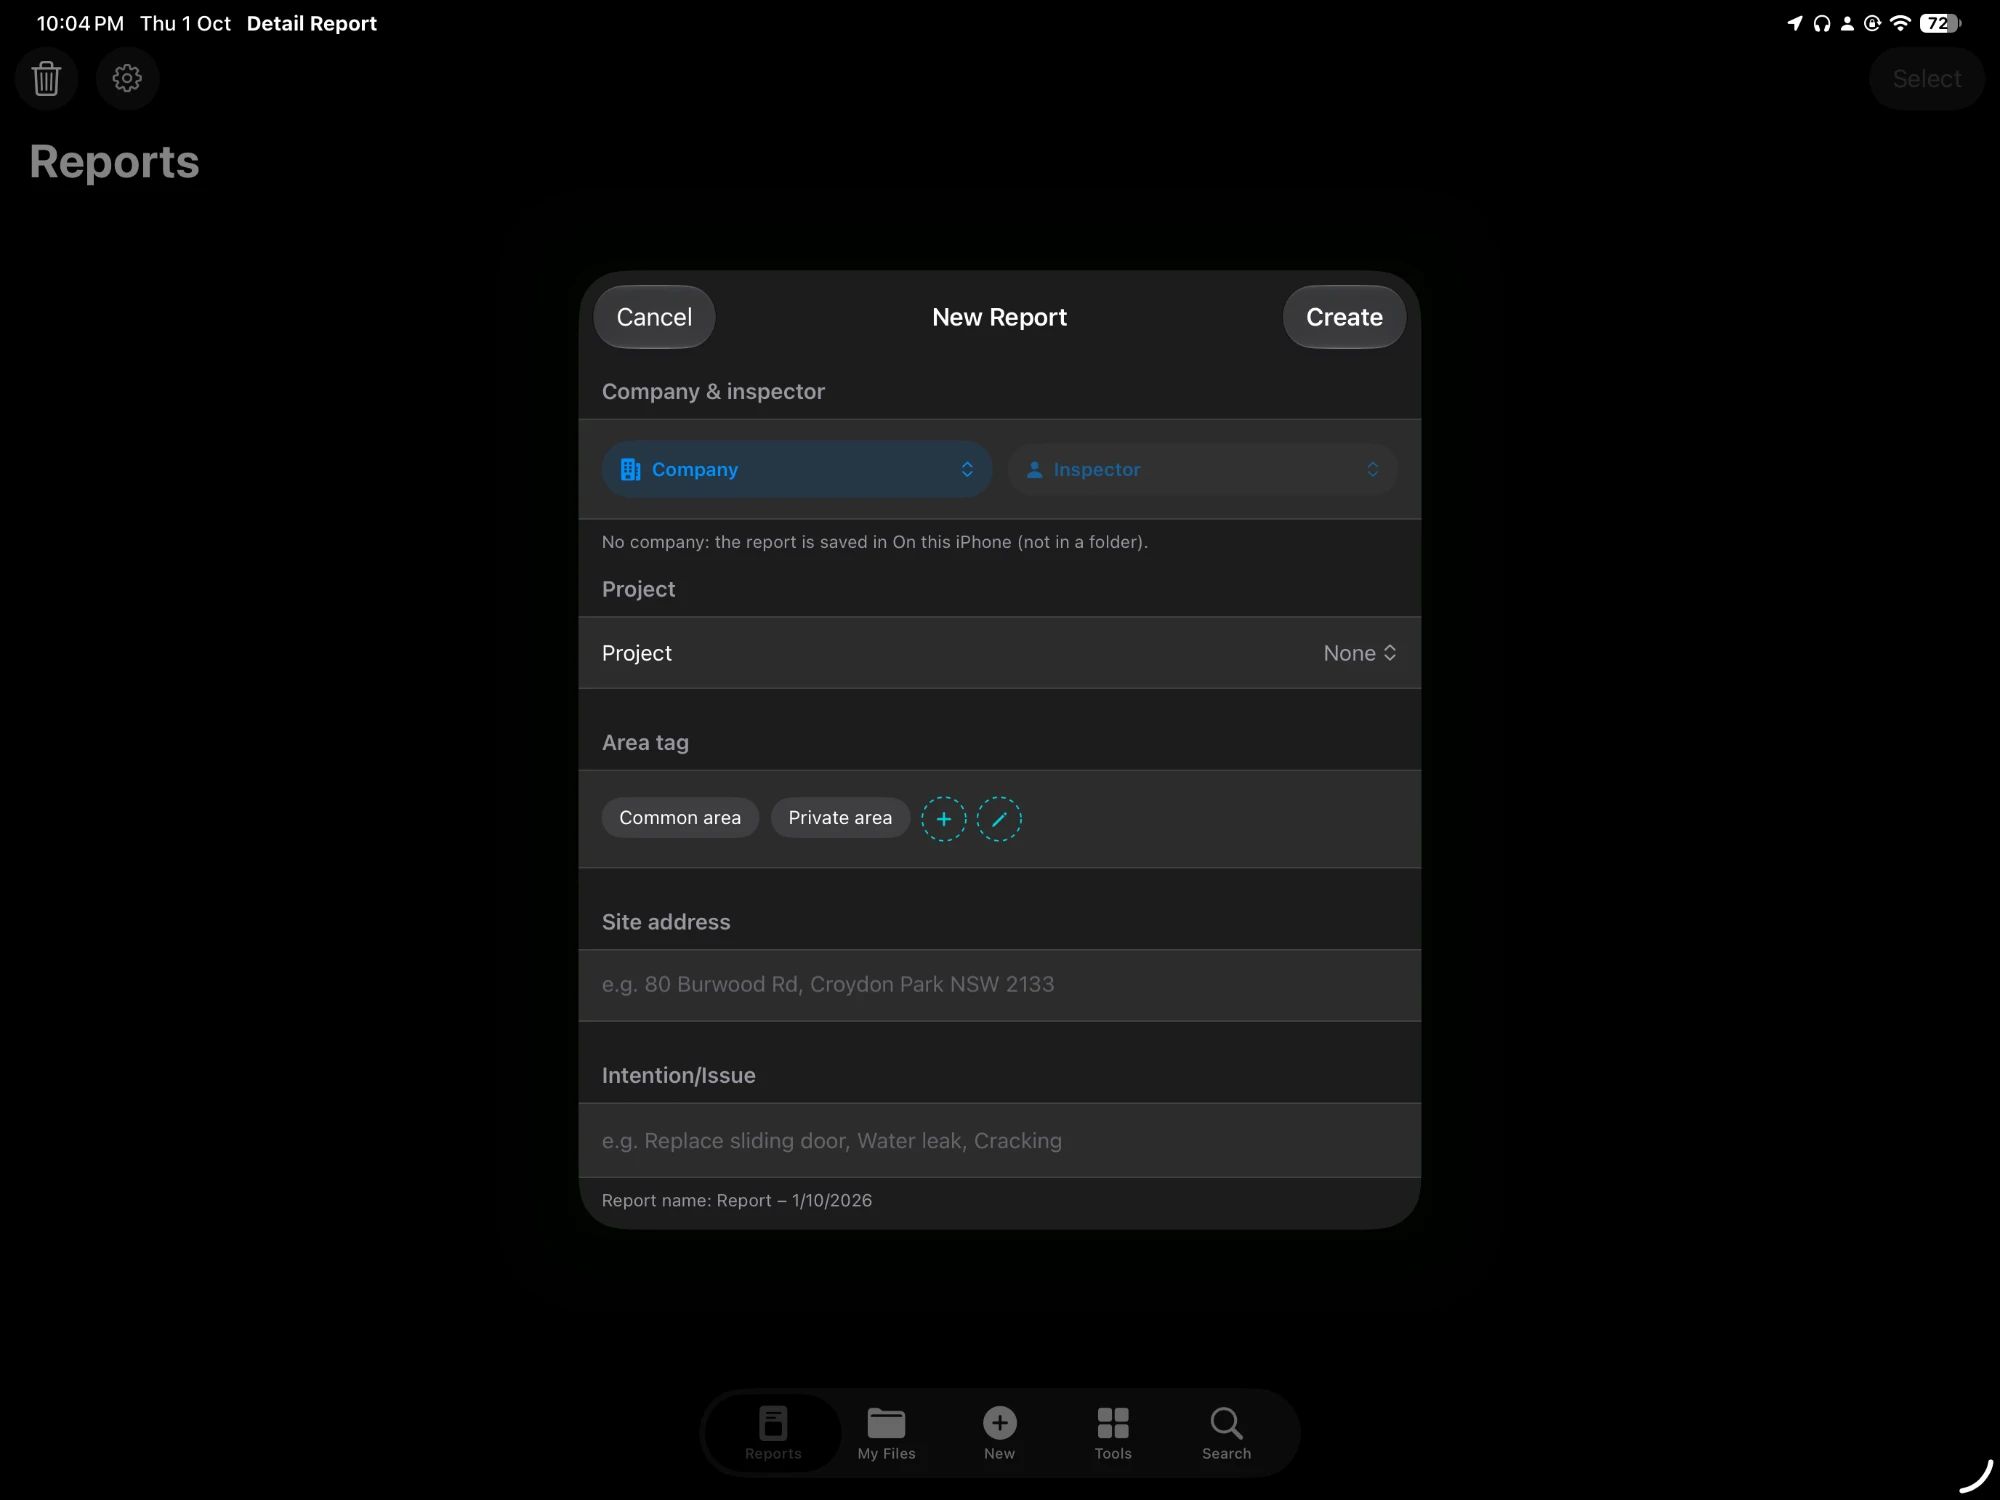Tap the rotation lock status icon

[1872, 23]
